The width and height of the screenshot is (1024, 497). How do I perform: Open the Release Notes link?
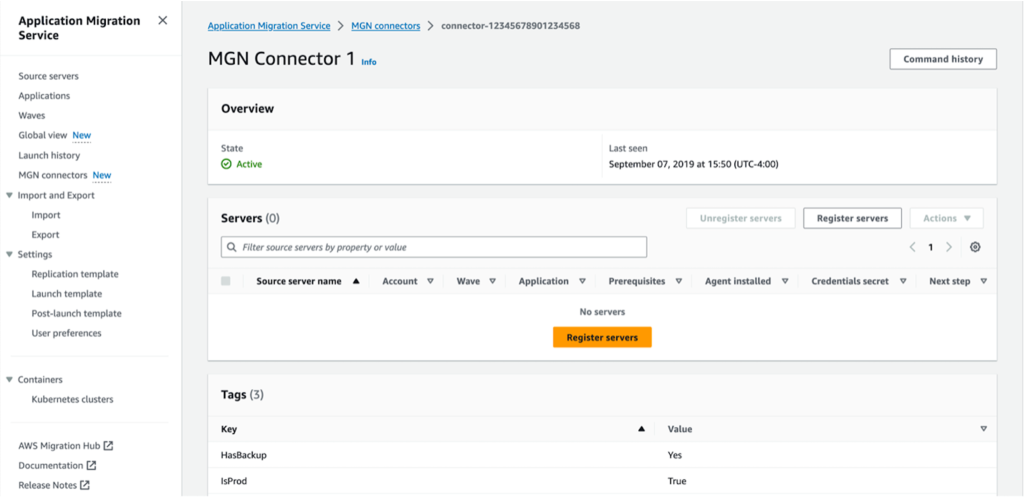(x=48, y=485)
